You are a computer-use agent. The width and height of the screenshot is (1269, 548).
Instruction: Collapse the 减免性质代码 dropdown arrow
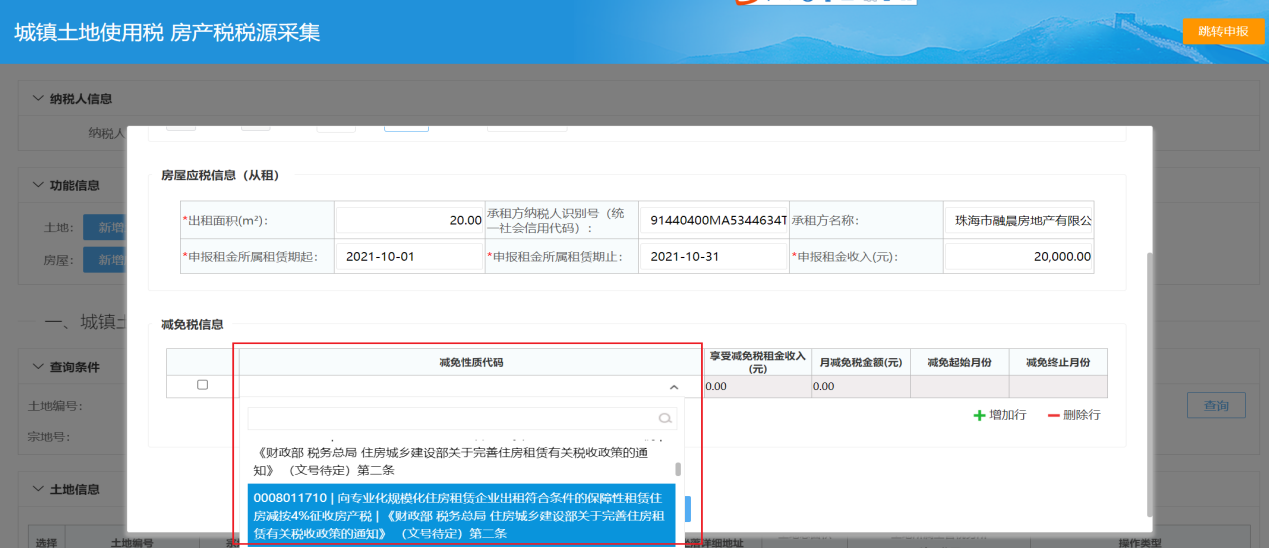pos(673,387)
